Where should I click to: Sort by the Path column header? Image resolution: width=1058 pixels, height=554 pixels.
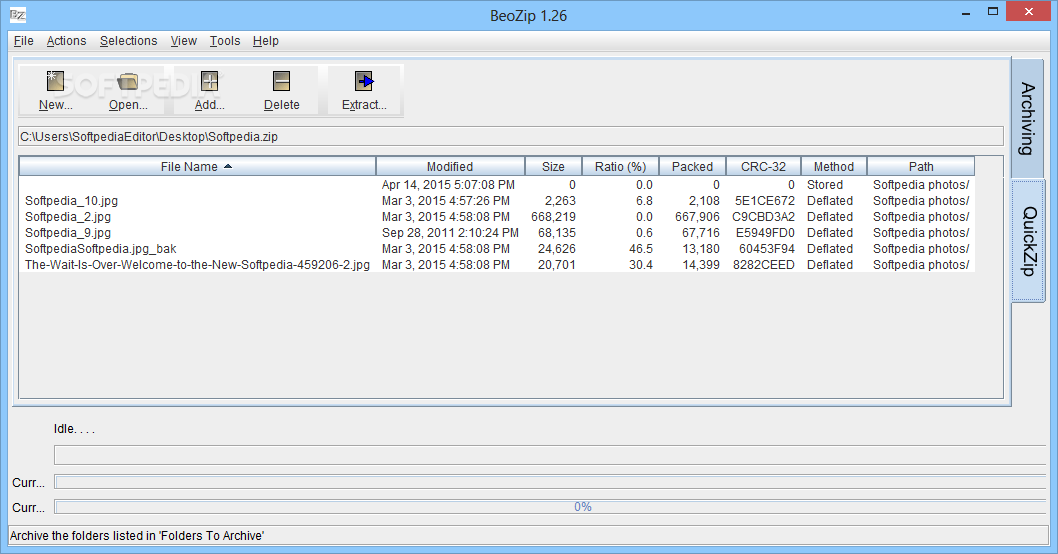click(921, 166)
